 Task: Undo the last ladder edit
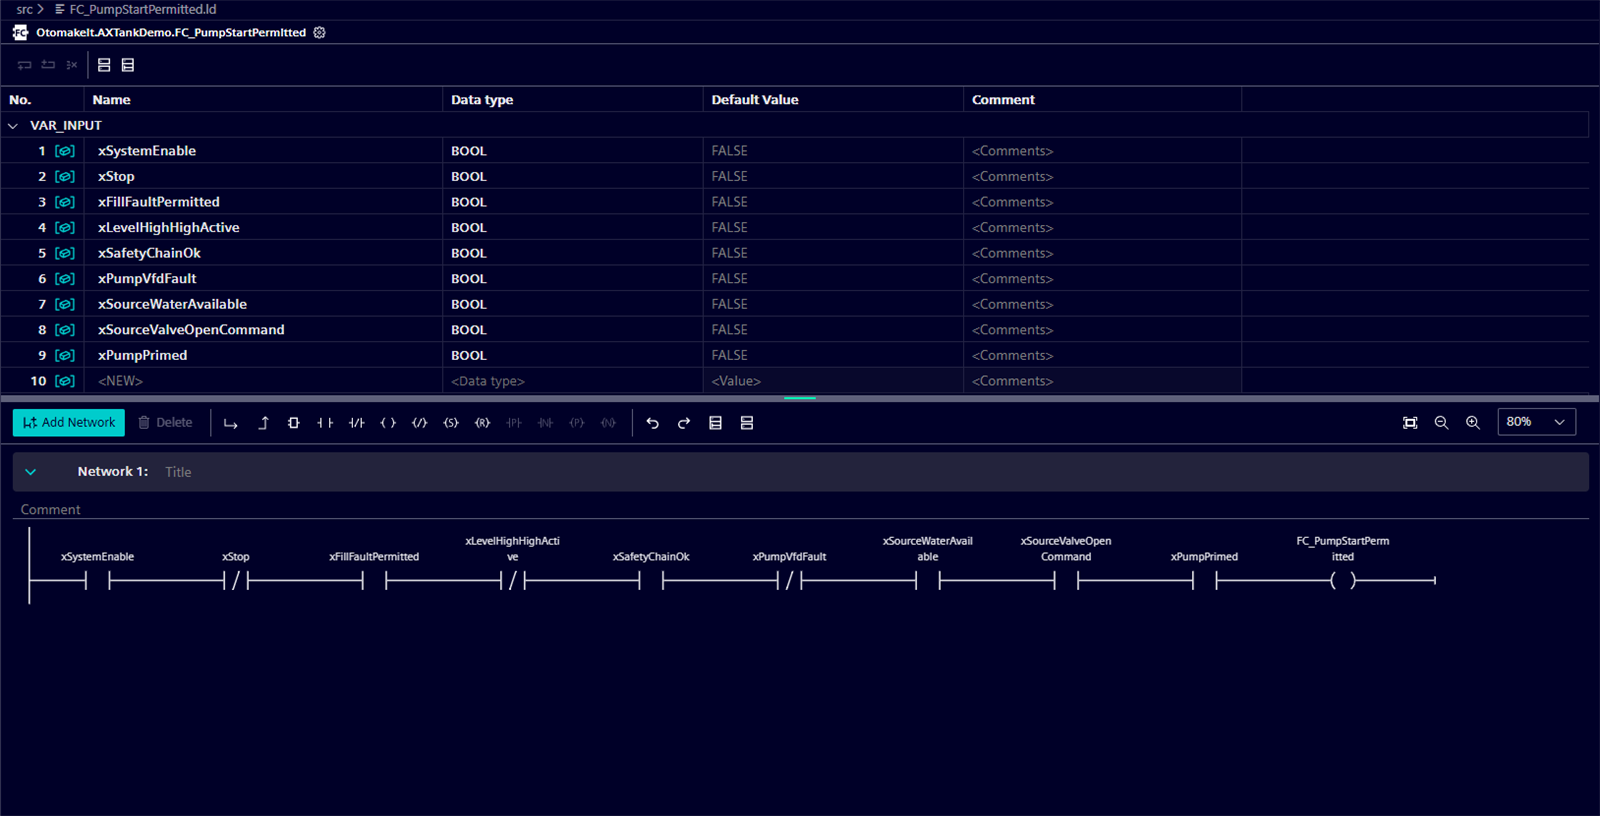click(x=653, y=423)
